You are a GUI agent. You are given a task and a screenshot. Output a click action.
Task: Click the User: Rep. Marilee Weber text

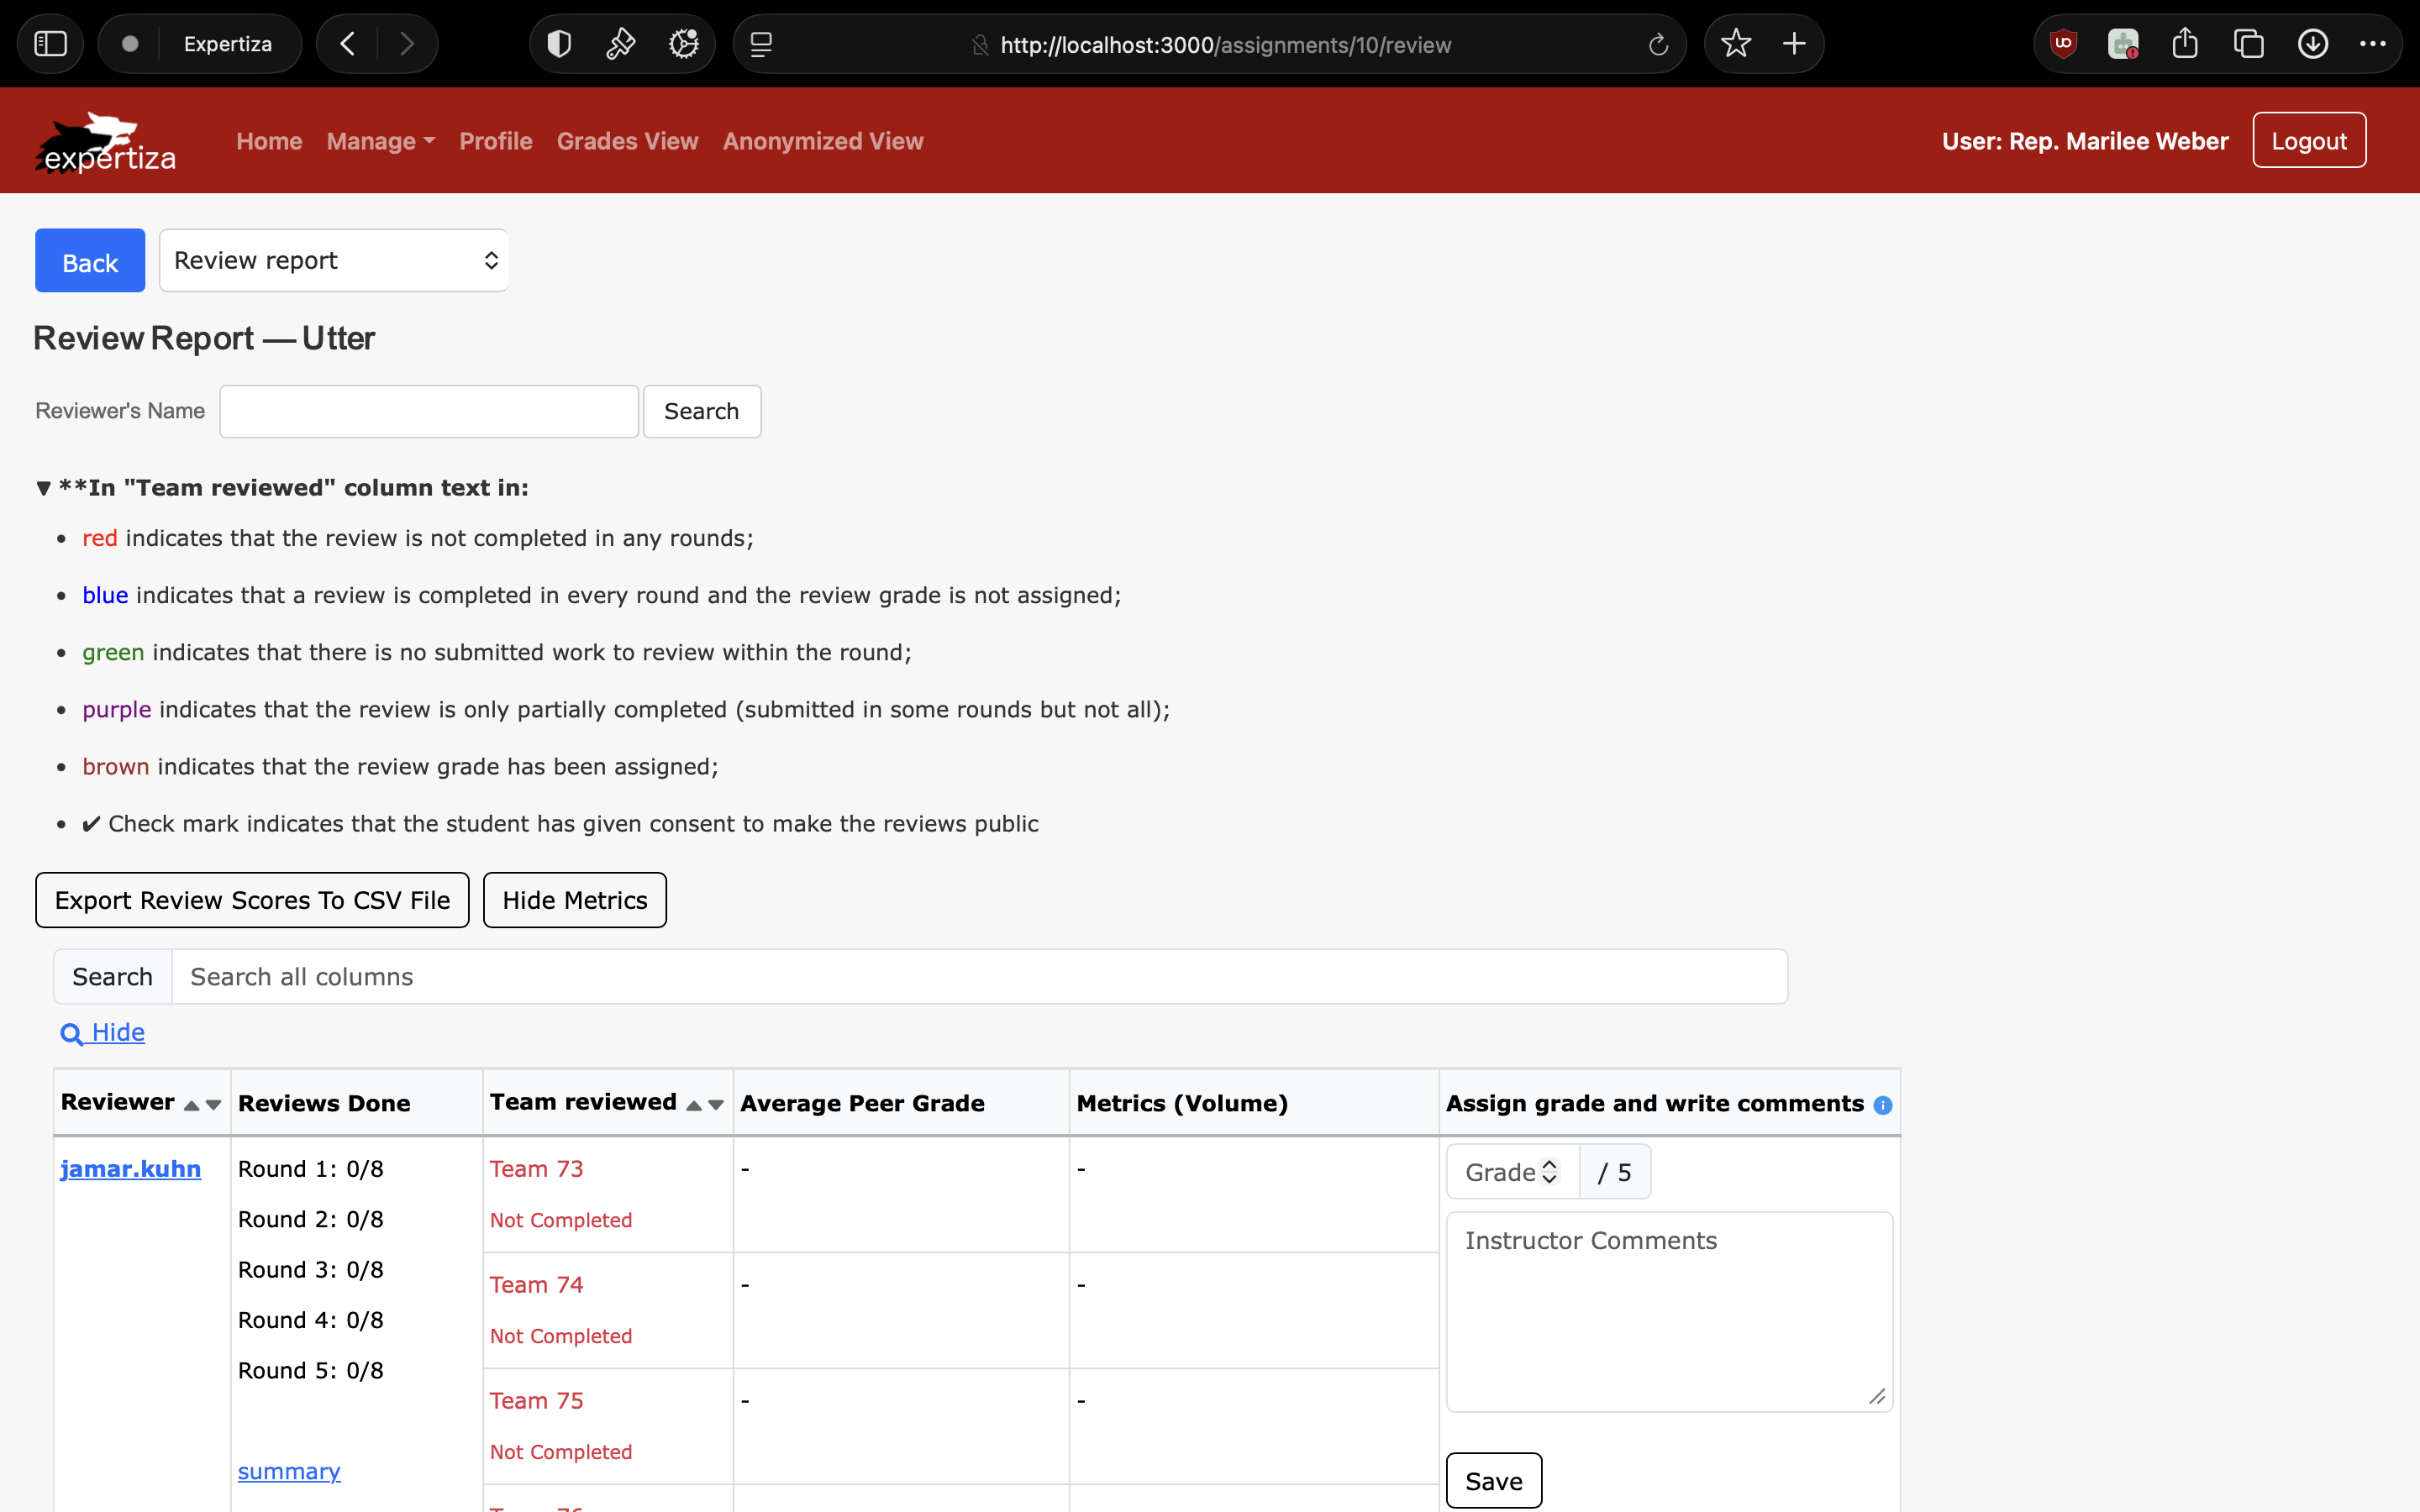coord(2085,141)
